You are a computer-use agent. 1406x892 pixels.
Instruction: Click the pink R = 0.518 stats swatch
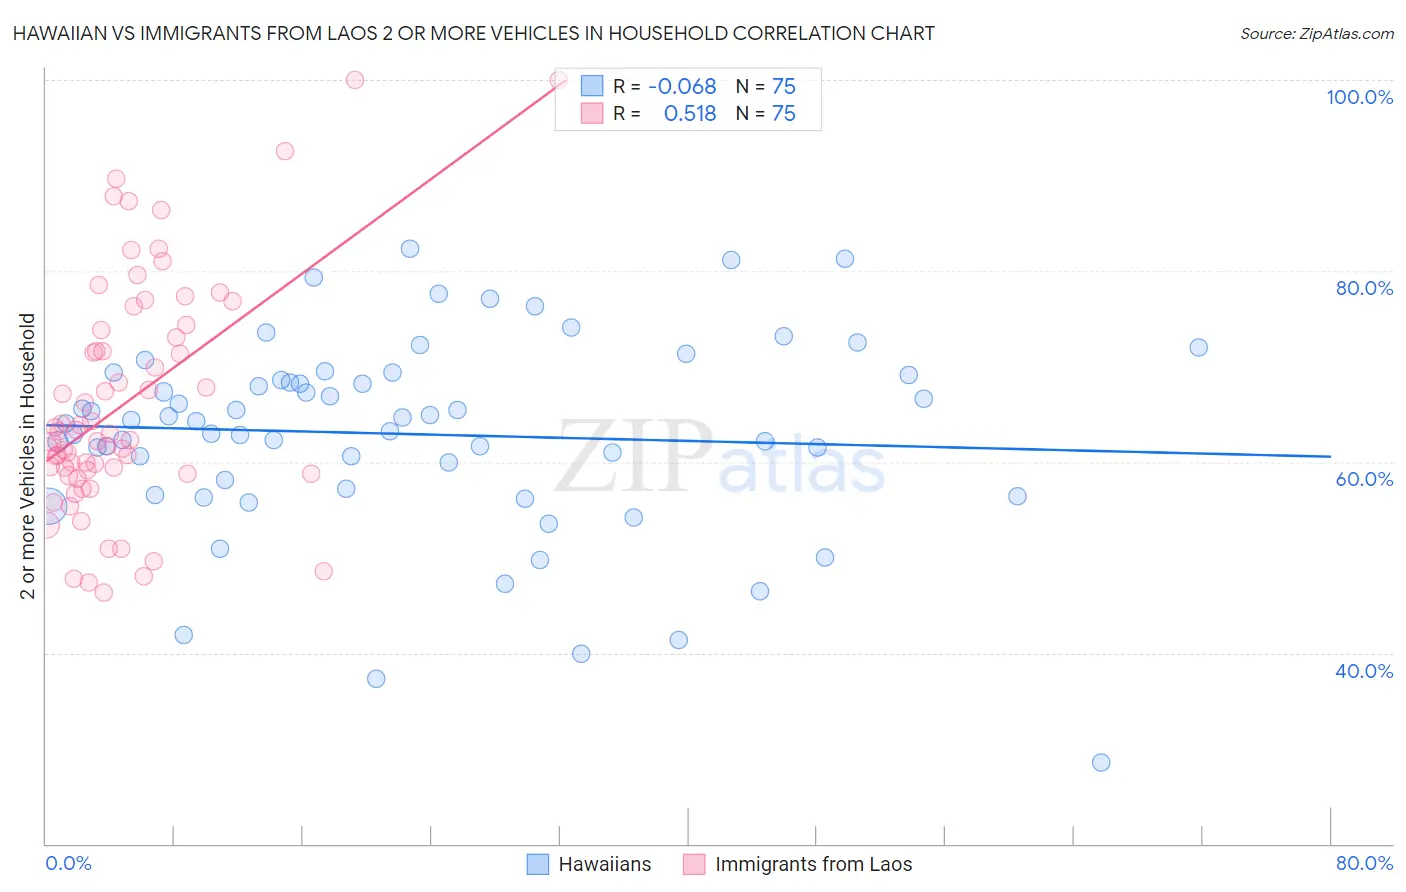point(592,114)
